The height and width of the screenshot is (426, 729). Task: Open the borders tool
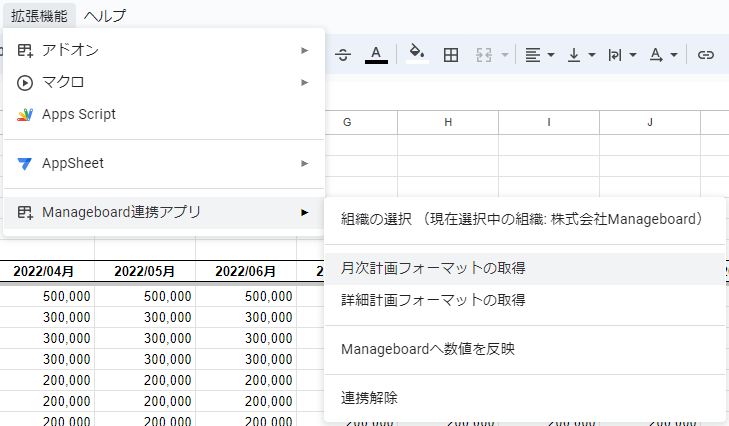[451, 55]
